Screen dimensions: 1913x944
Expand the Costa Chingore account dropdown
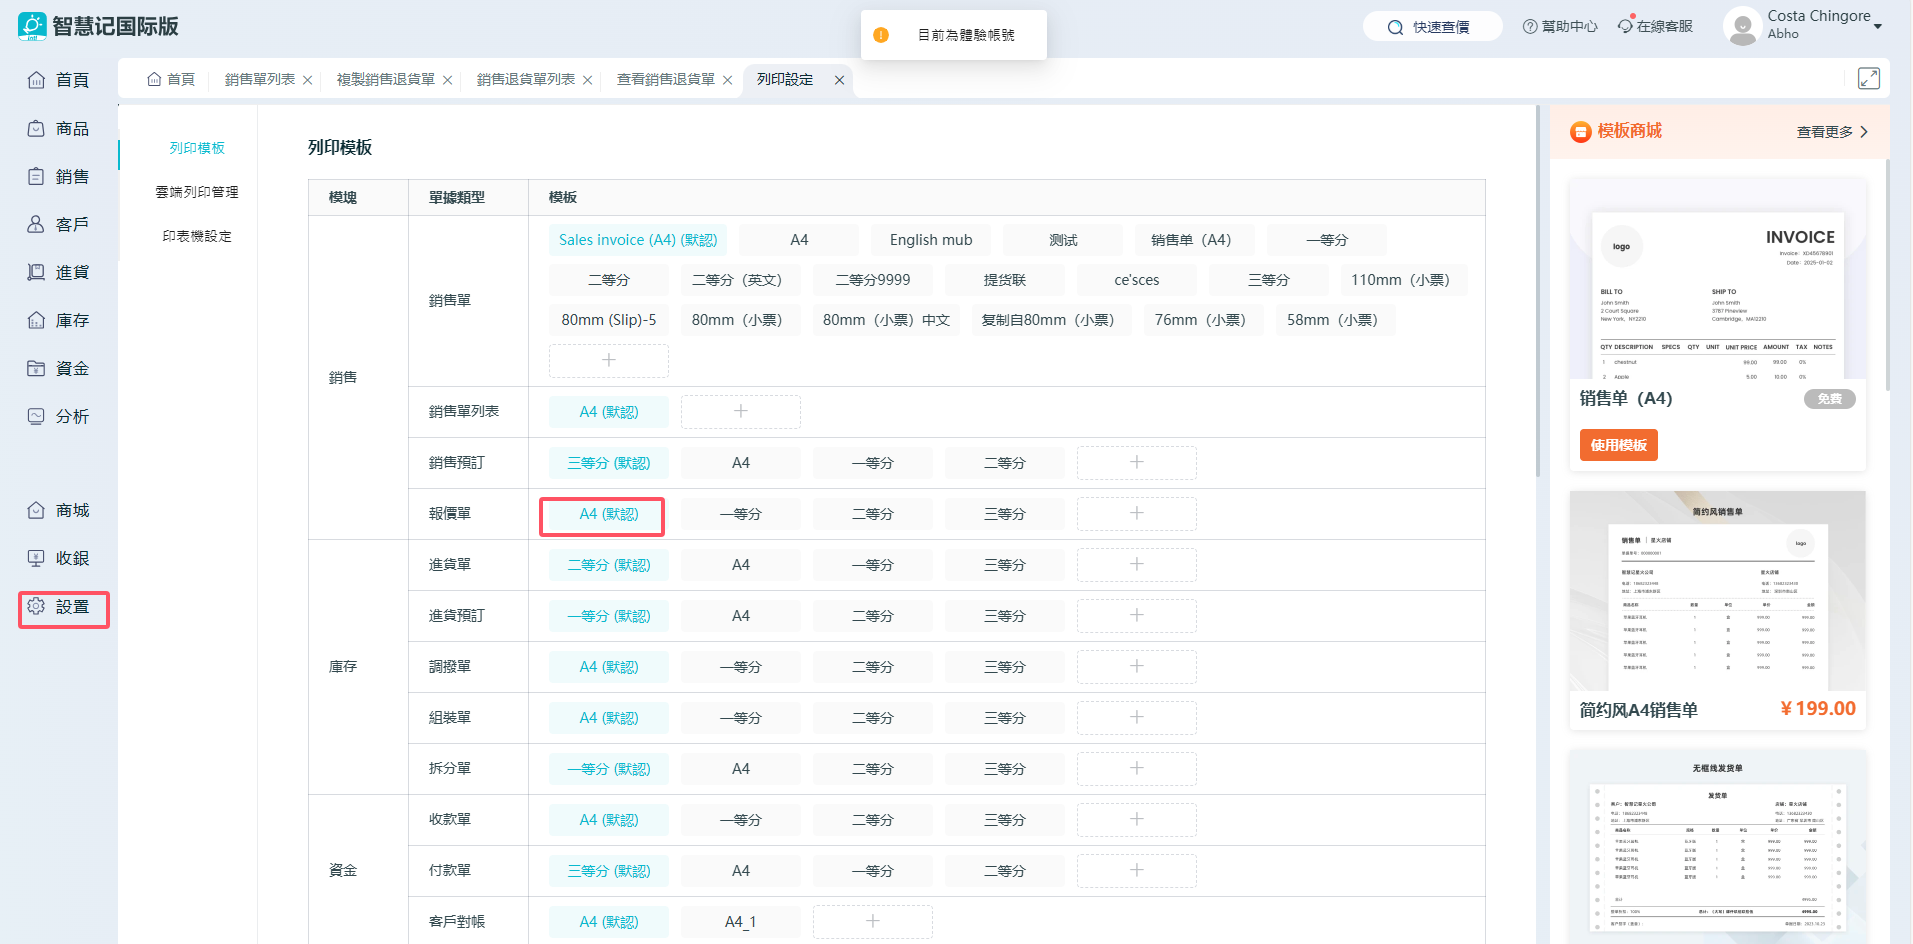(1877, 26)
